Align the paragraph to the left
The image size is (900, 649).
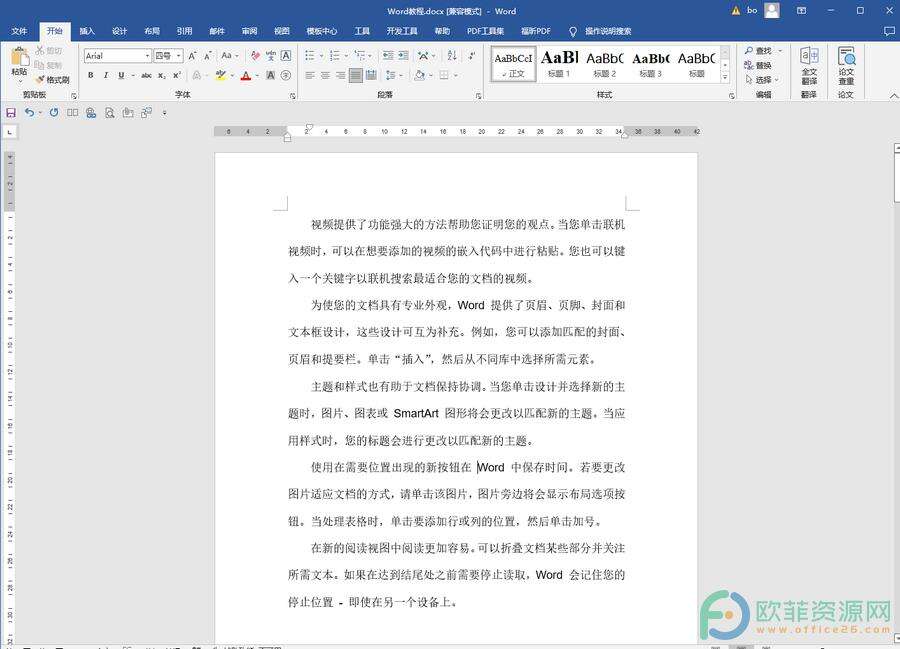pos(310,75)
